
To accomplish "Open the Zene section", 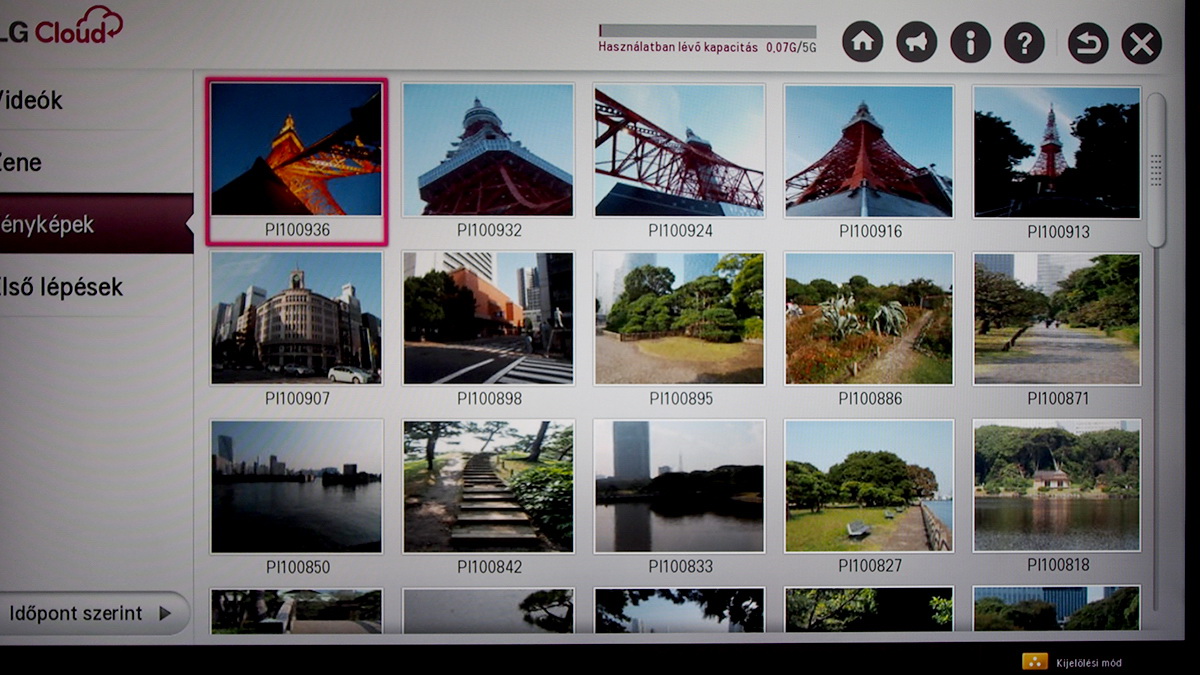I will point(96,162).
